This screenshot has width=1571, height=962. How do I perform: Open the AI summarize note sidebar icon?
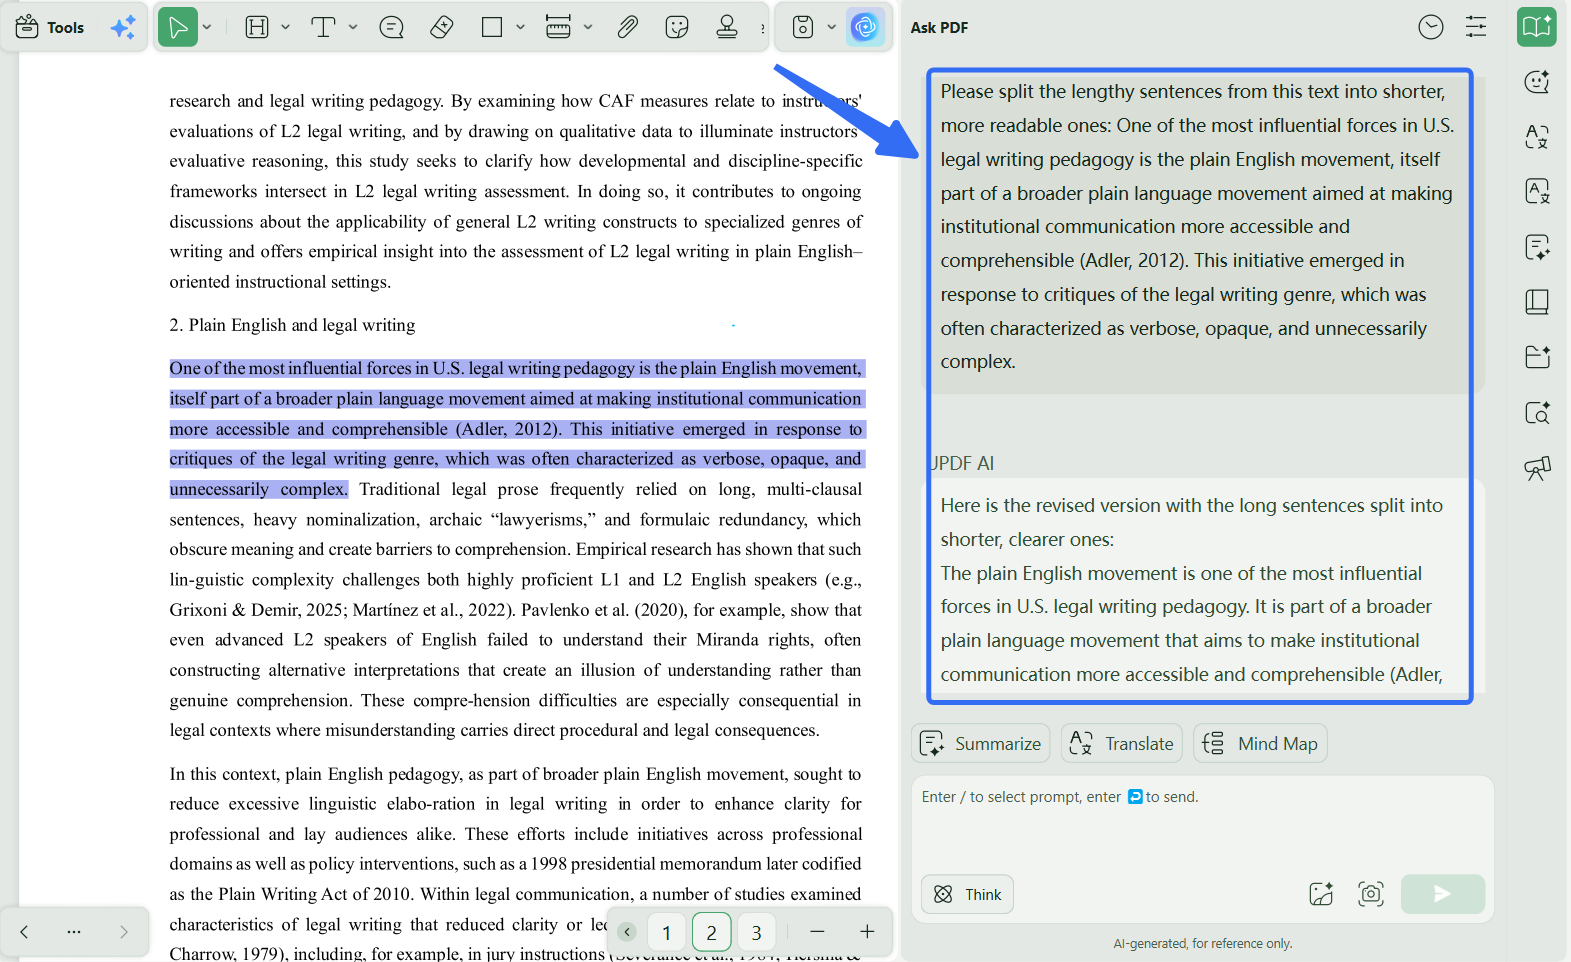tap(1537, 247)
